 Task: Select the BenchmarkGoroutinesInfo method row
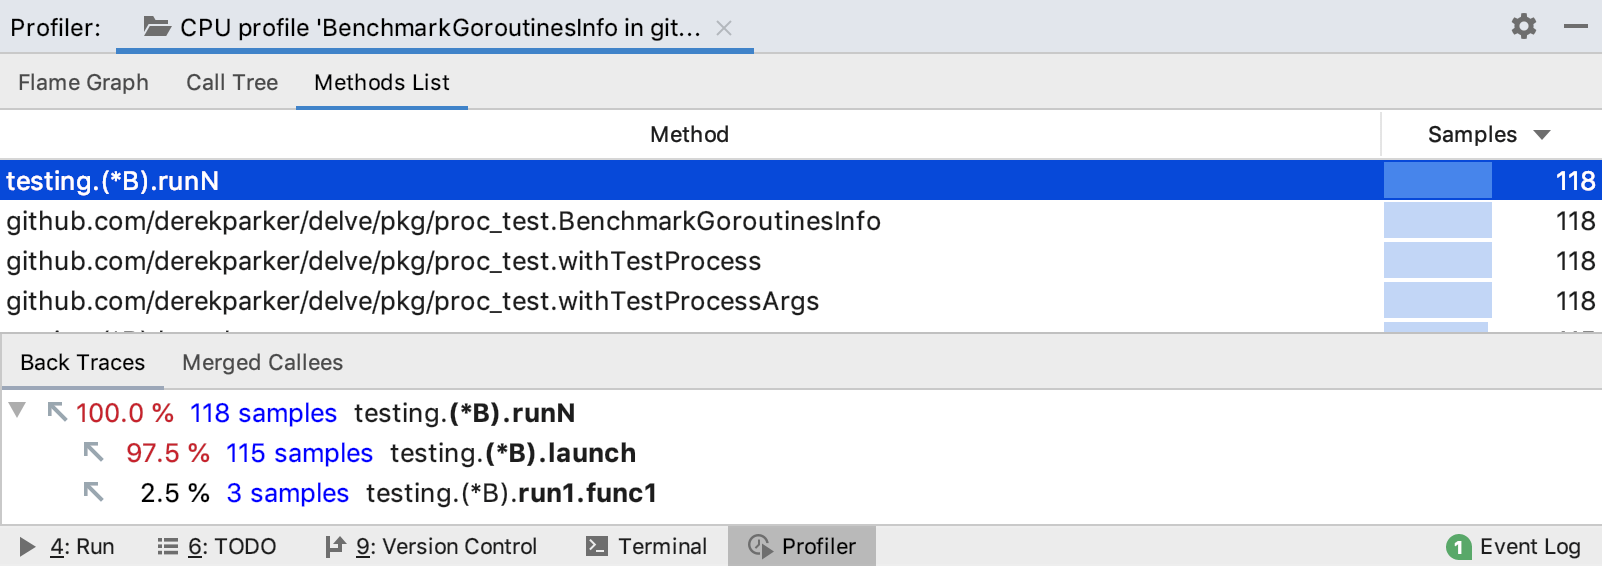click(443, 221)
